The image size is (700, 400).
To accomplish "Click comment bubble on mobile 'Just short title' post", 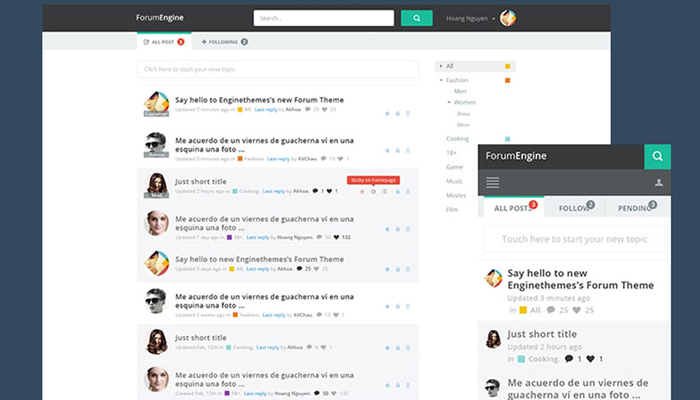I will point(568,358).
